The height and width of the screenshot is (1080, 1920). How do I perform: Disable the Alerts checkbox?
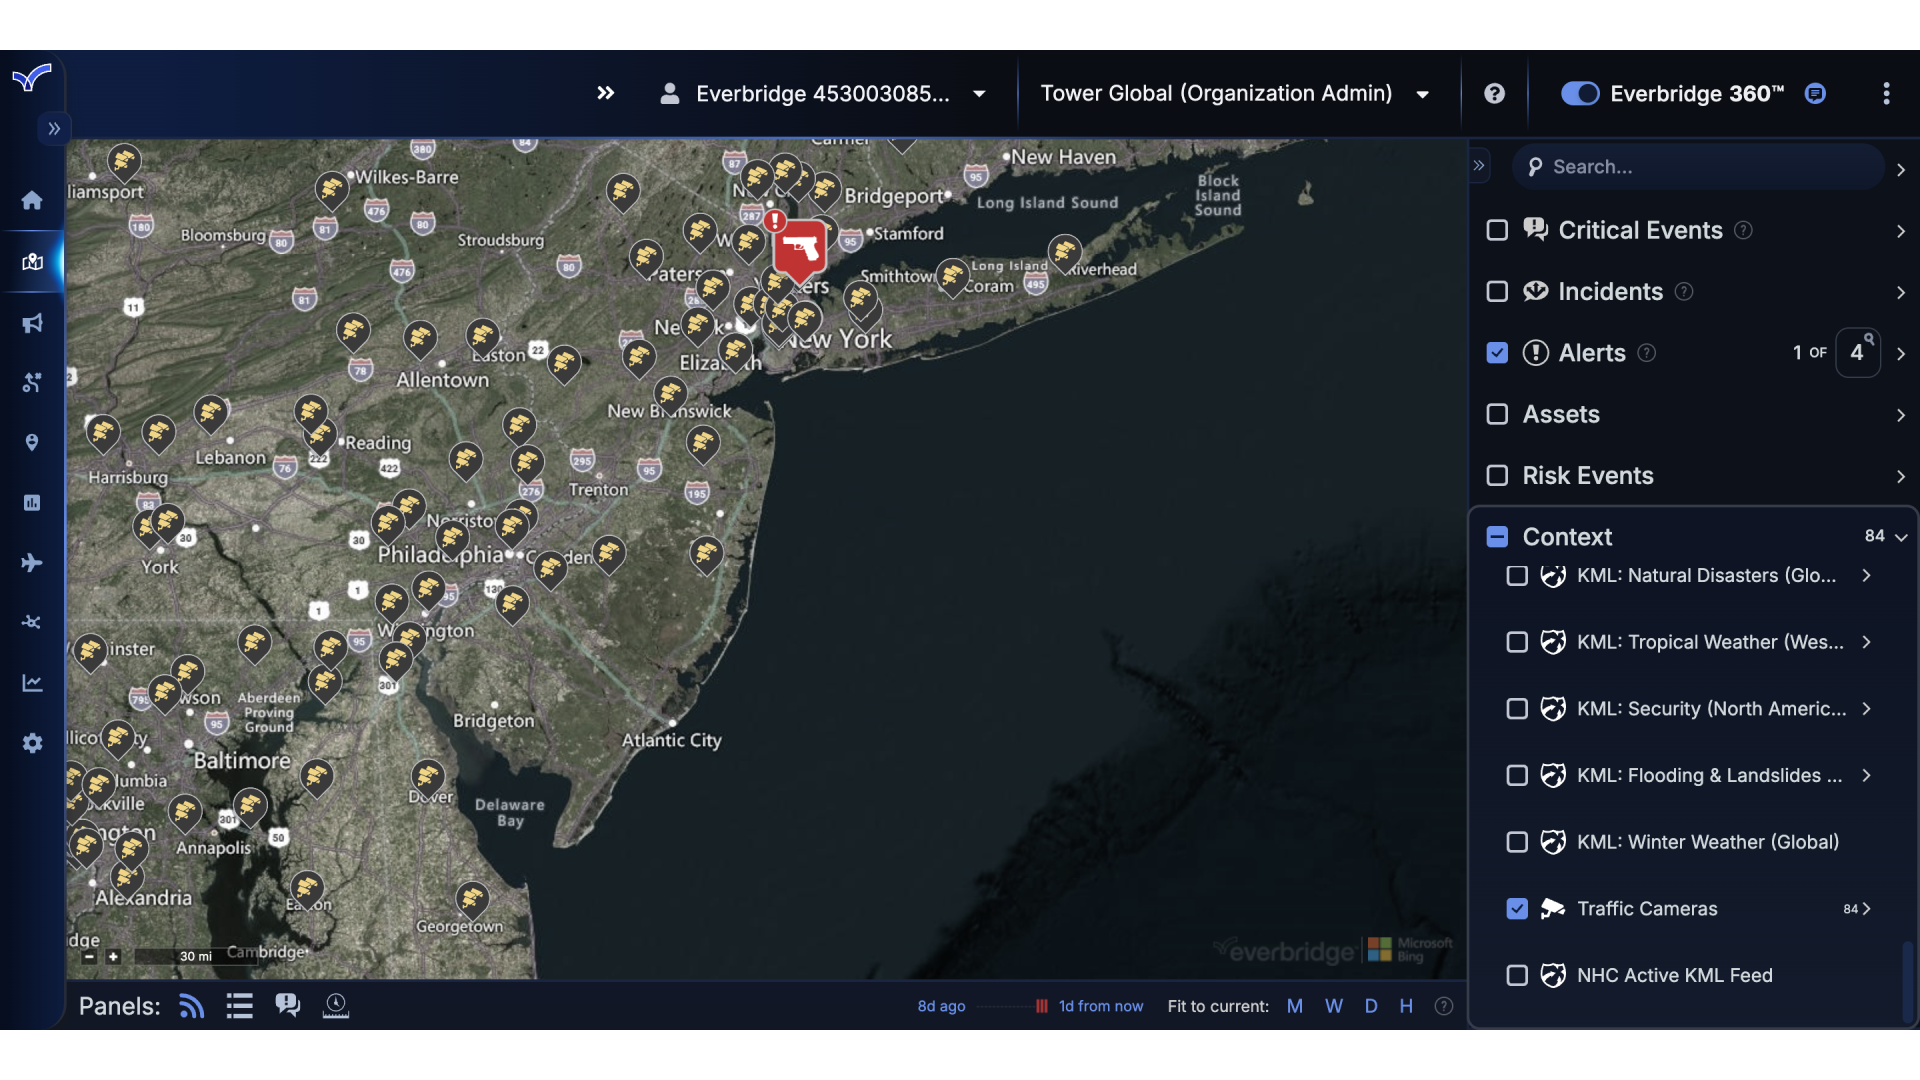(1497, 352)
